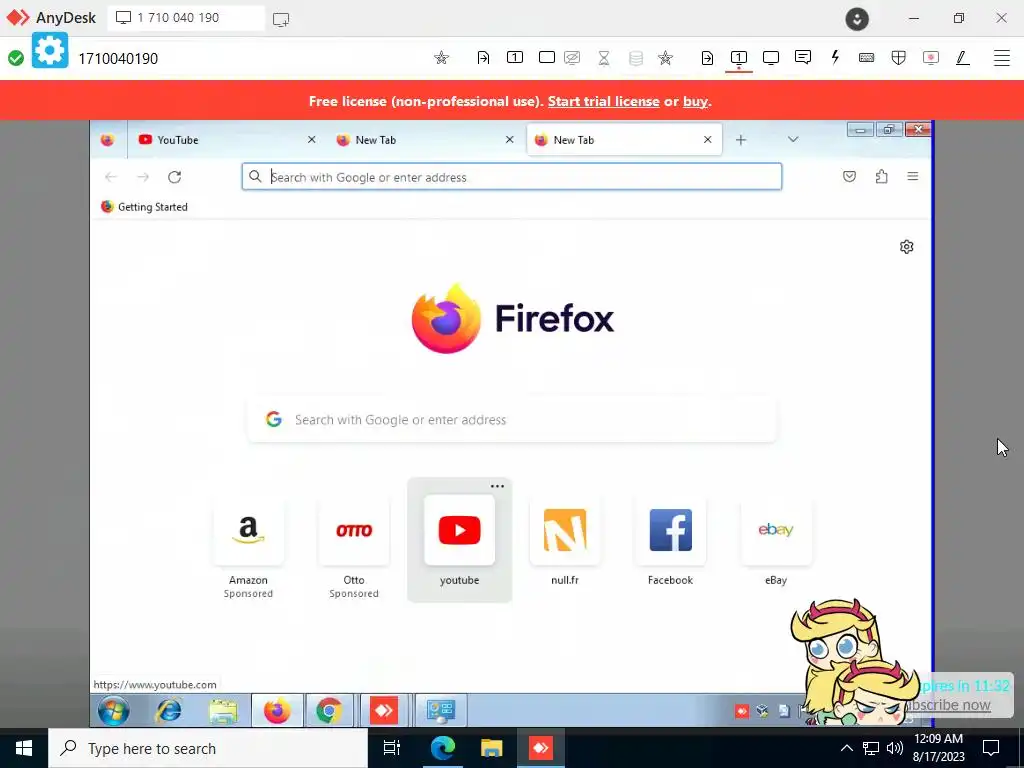Click the greyed hourglass toolbar icon
This screenshot has height=768, width=1024.
[604, 58]
